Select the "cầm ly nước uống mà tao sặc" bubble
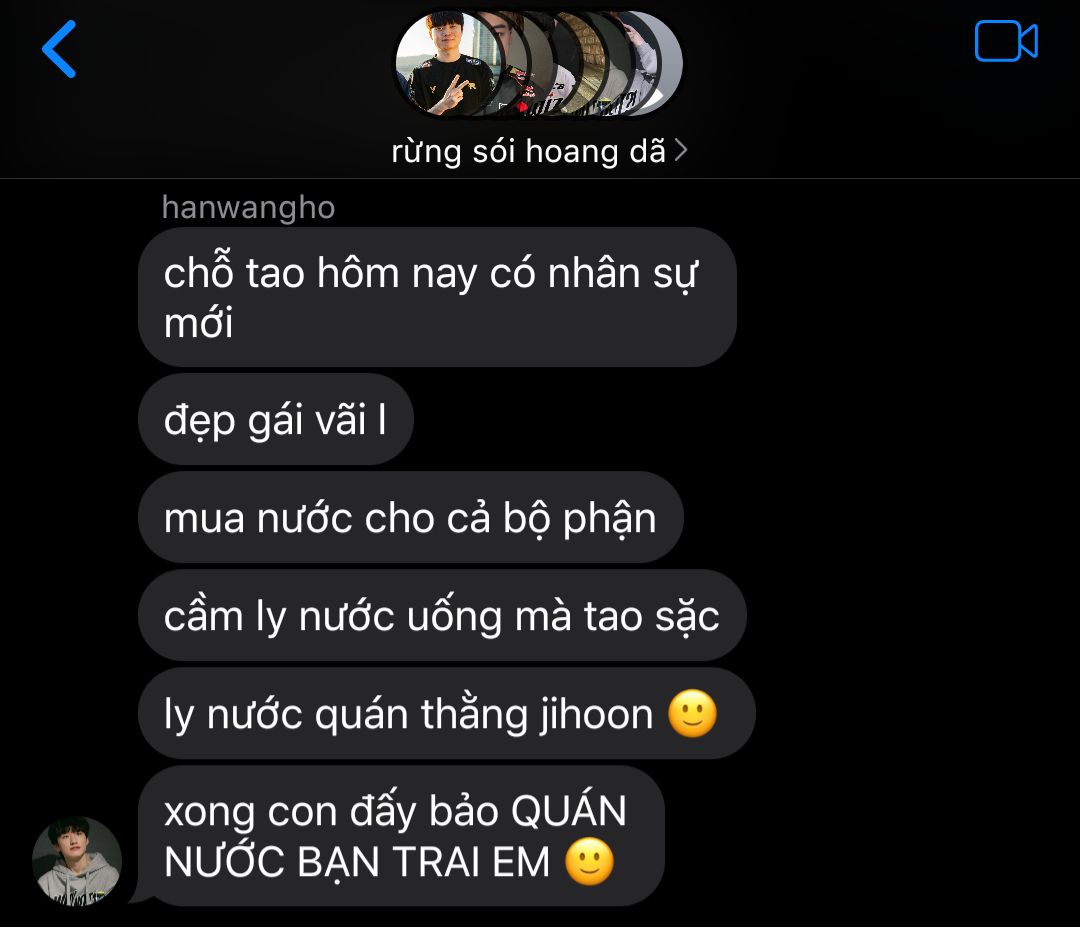This screenshot has height=927, width=1080. tap(442, 615)
